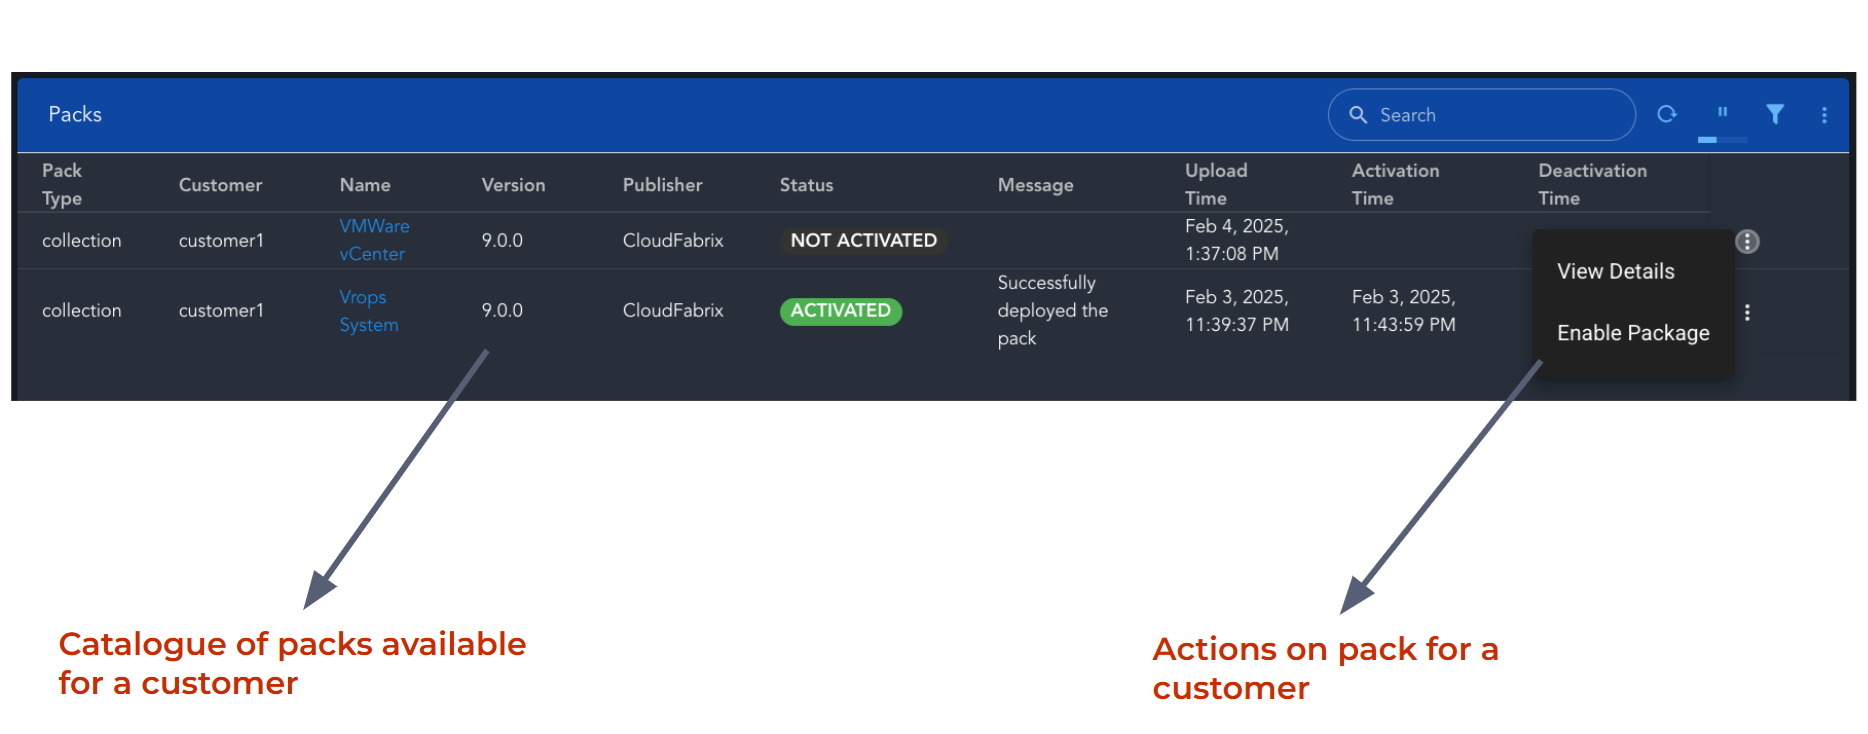Viewport: 1868px width, 734px height.
Task: Sort by the Pack Type column header
Action: [x=62, y=184]
